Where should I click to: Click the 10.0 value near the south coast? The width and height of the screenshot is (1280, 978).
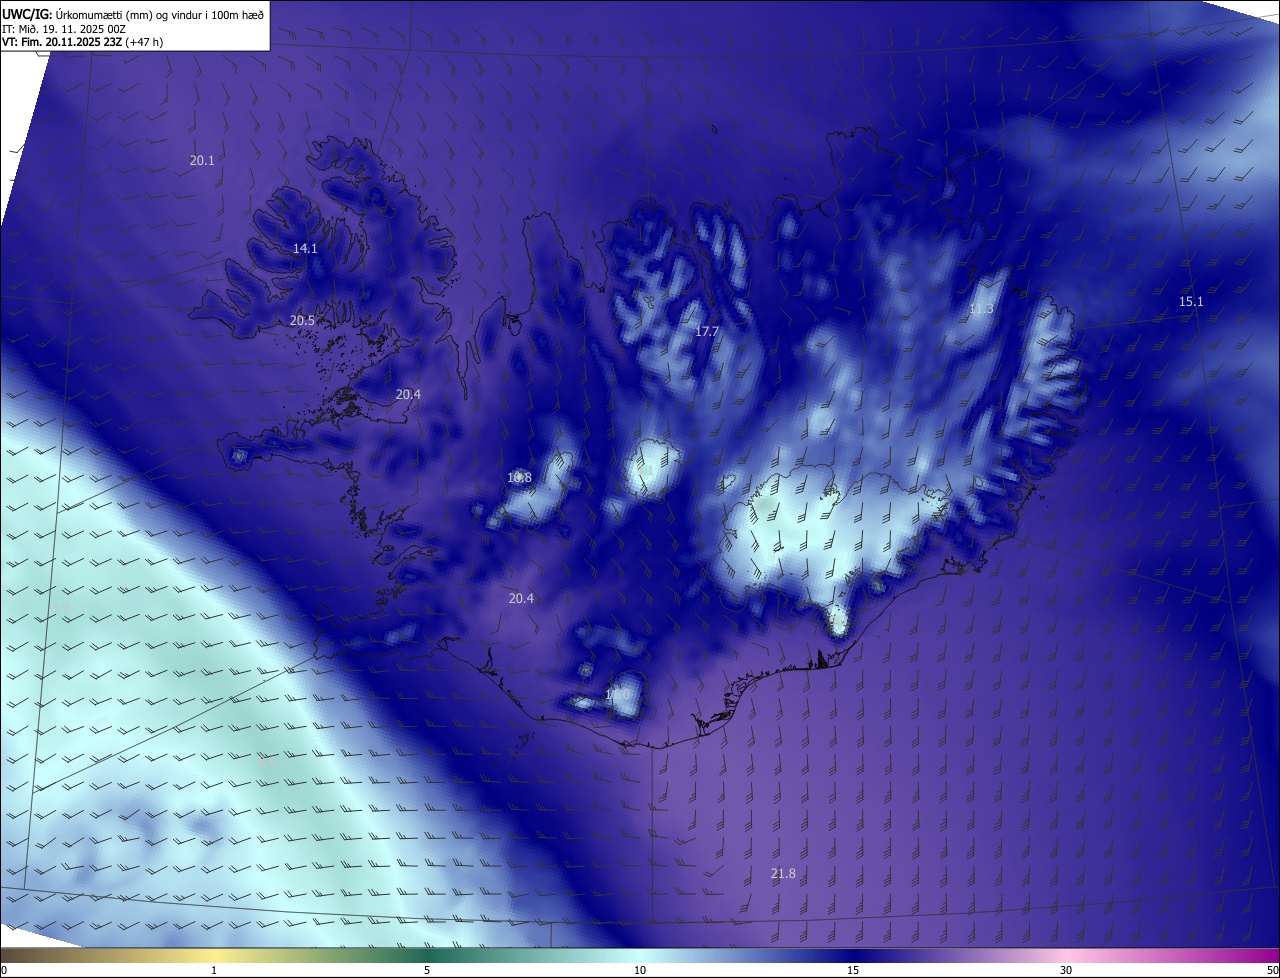click(x=617, y=694)
